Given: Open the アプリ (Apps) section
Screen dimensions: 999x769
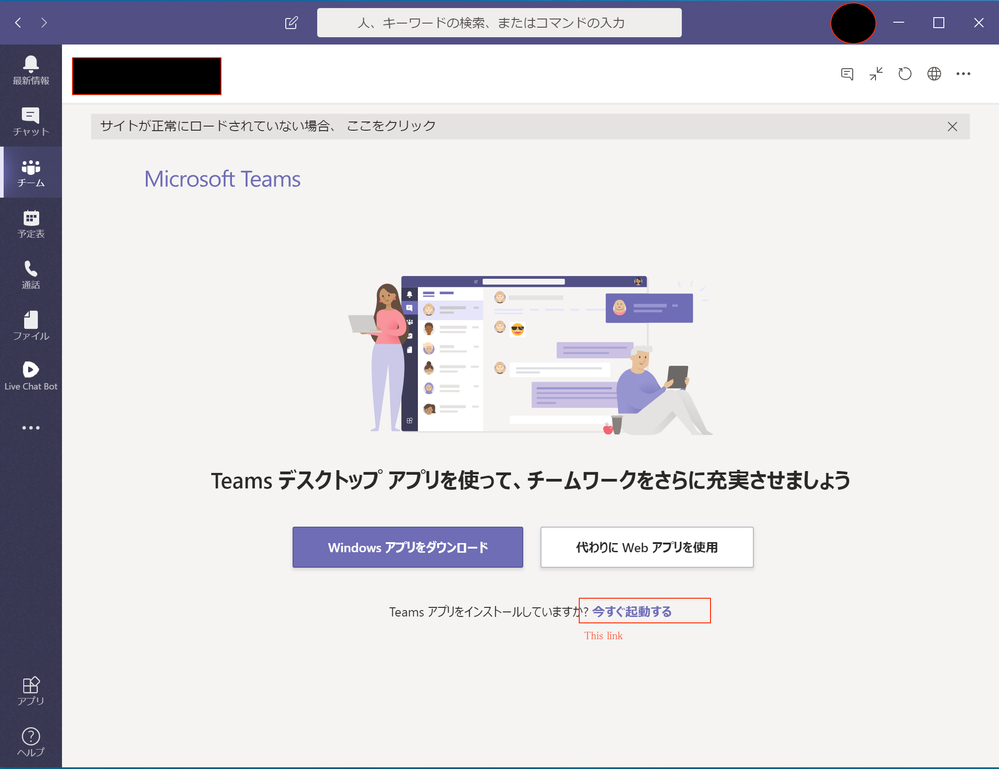Looking at the screenshot, I should tap(31, 689).
